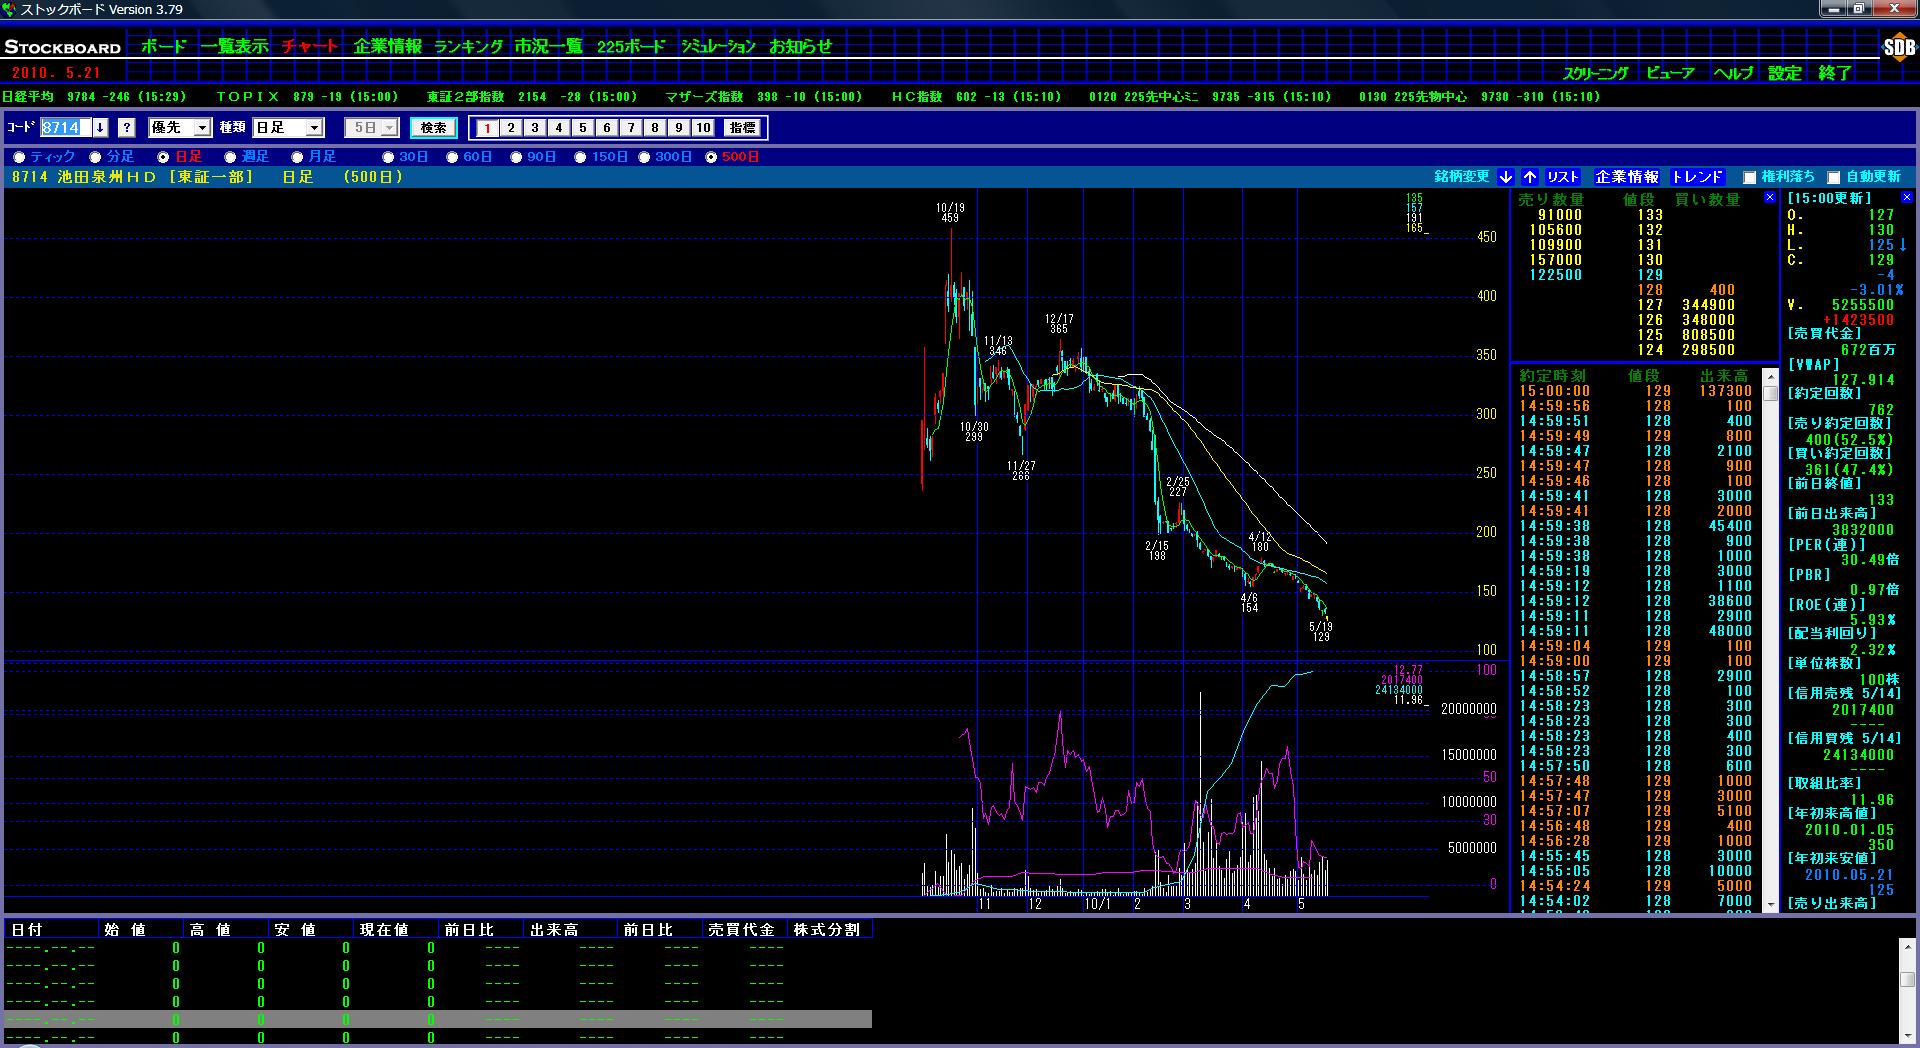This screenshot has width=1920, height=1048.
Task: Click the stock code input field
Action: pyautogui.click(x=64, y=128)
